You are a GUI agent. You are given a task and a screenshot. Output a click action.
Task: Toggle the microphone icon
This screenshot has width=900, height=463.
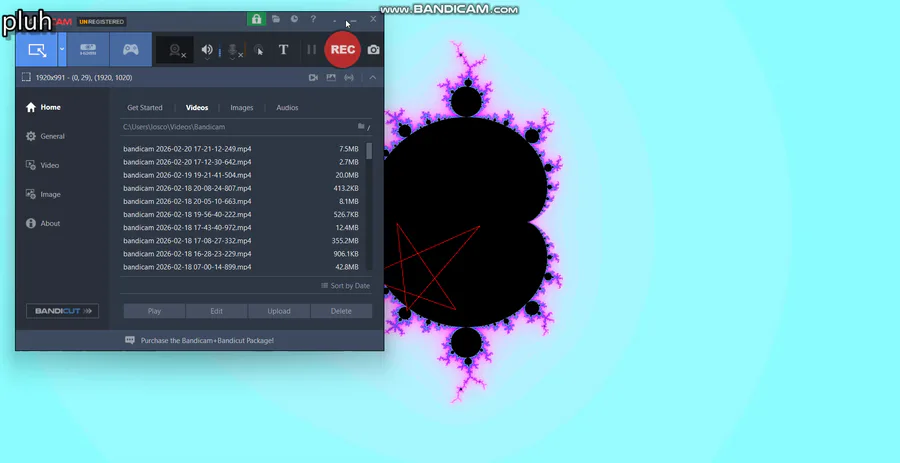point(234,50)
